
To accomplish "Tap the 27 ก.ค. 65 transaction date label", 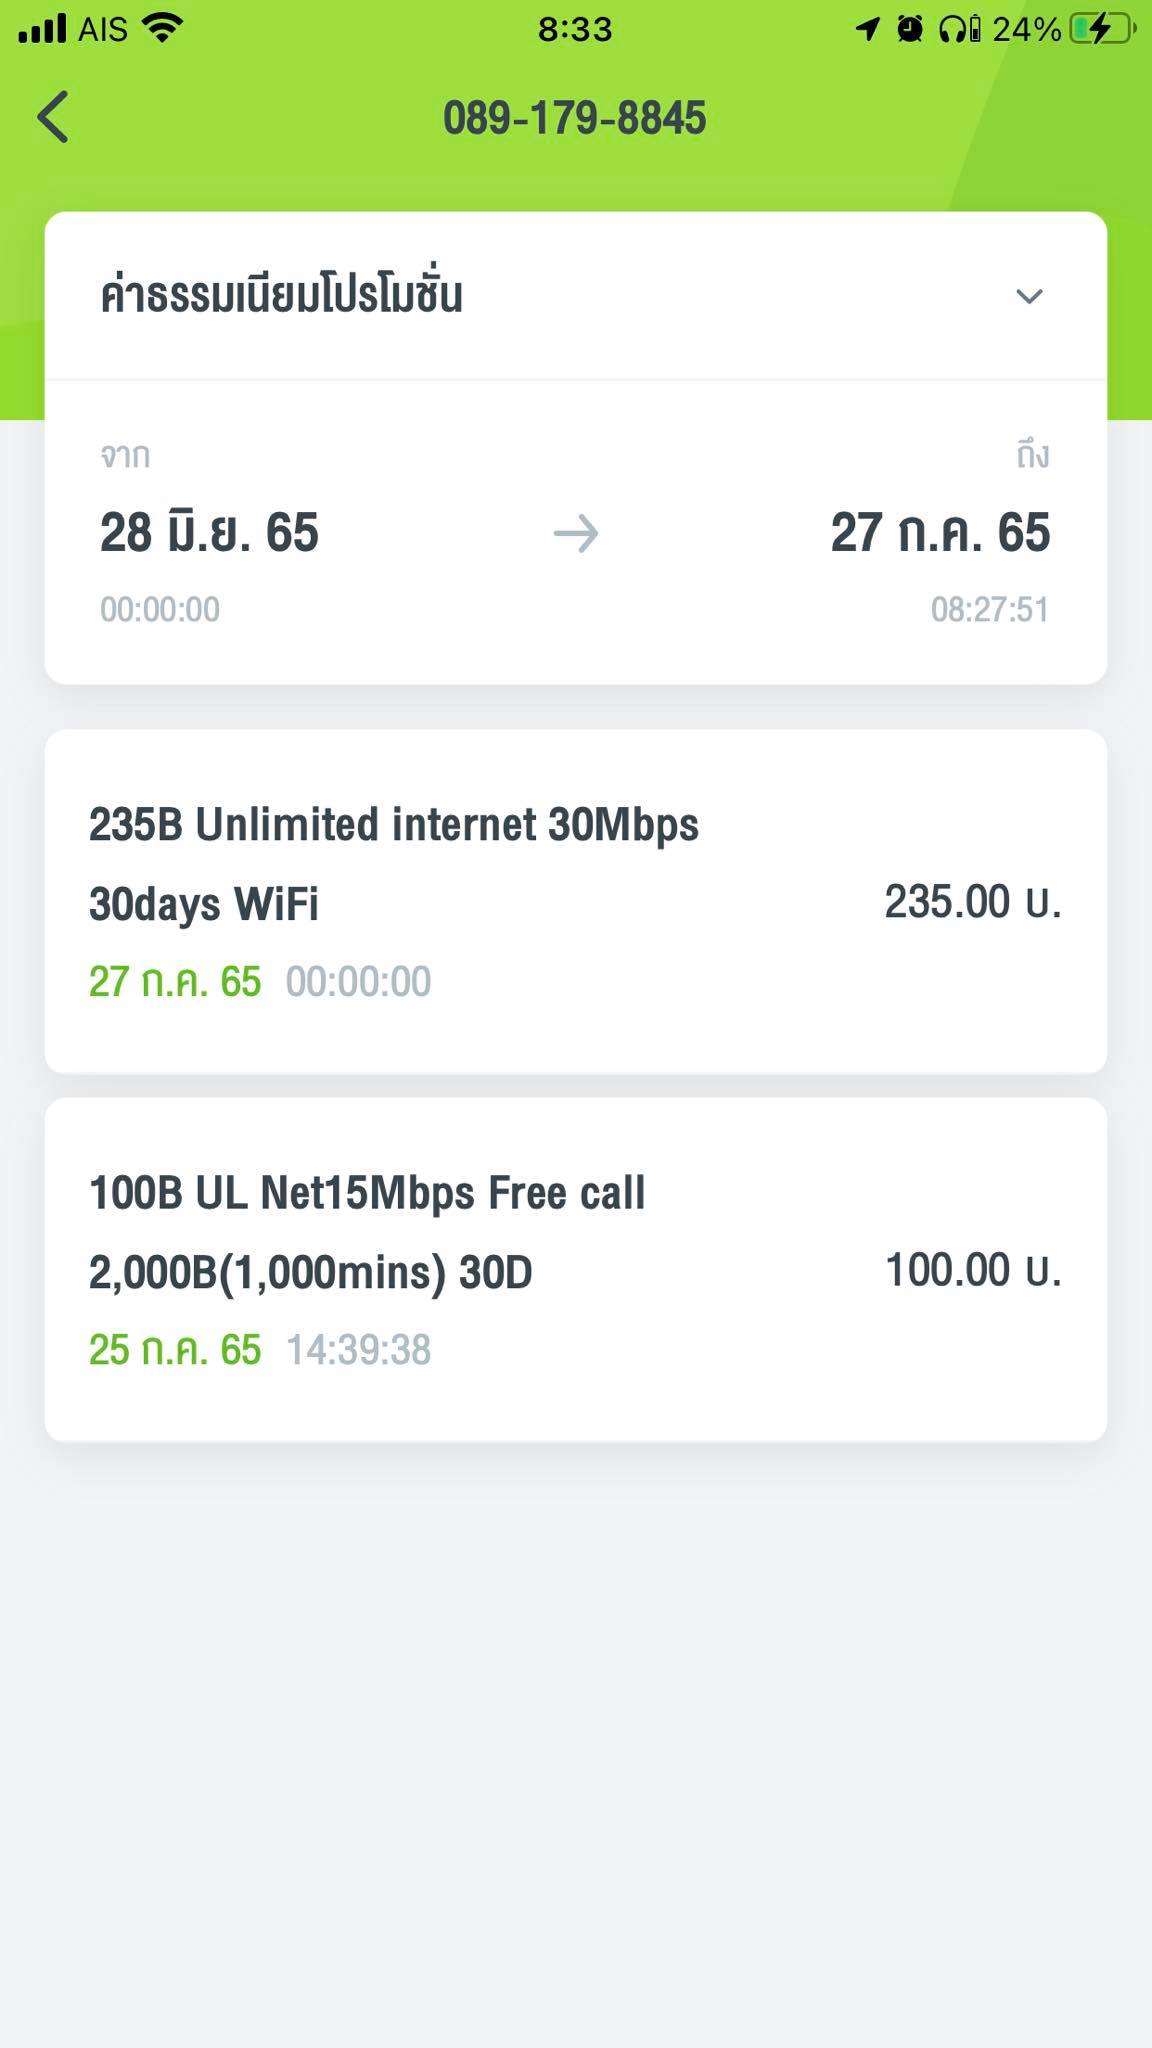I will coord(175,982).
